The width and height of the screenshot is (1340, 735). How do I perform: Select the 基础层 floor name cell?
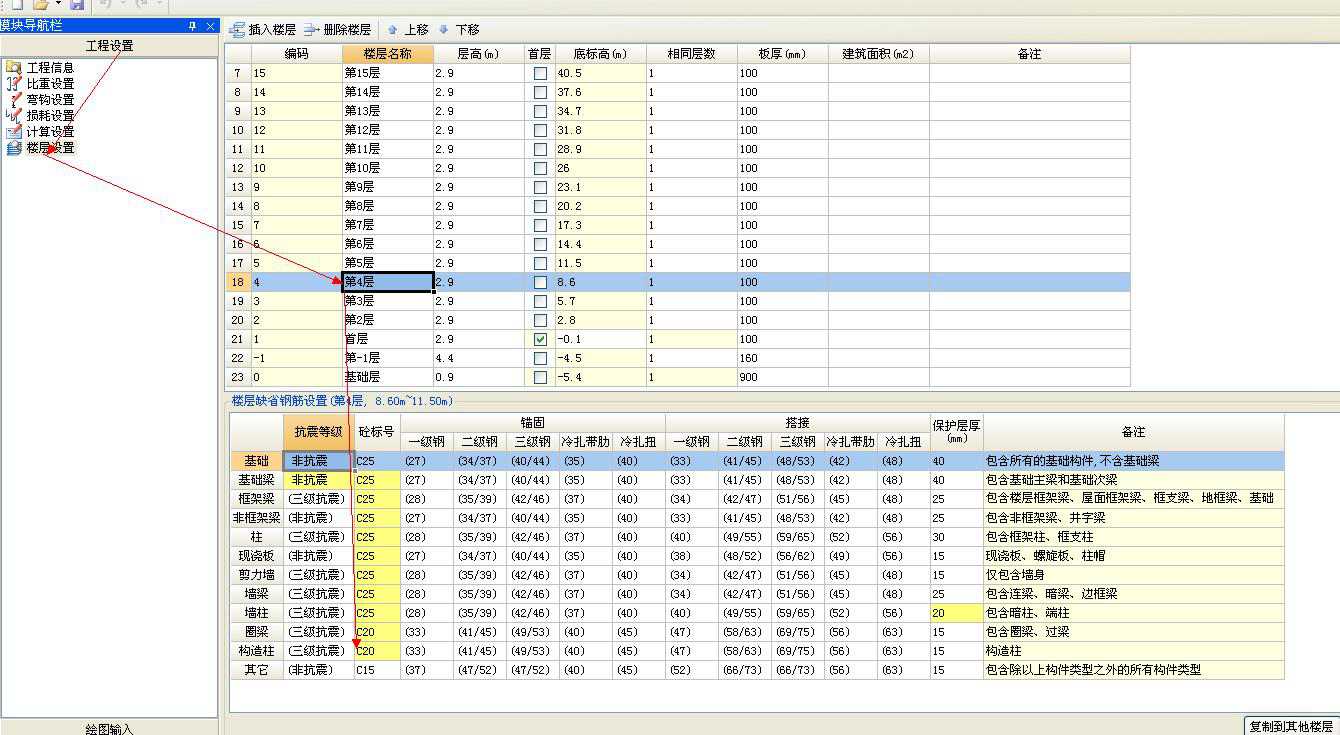388,377
